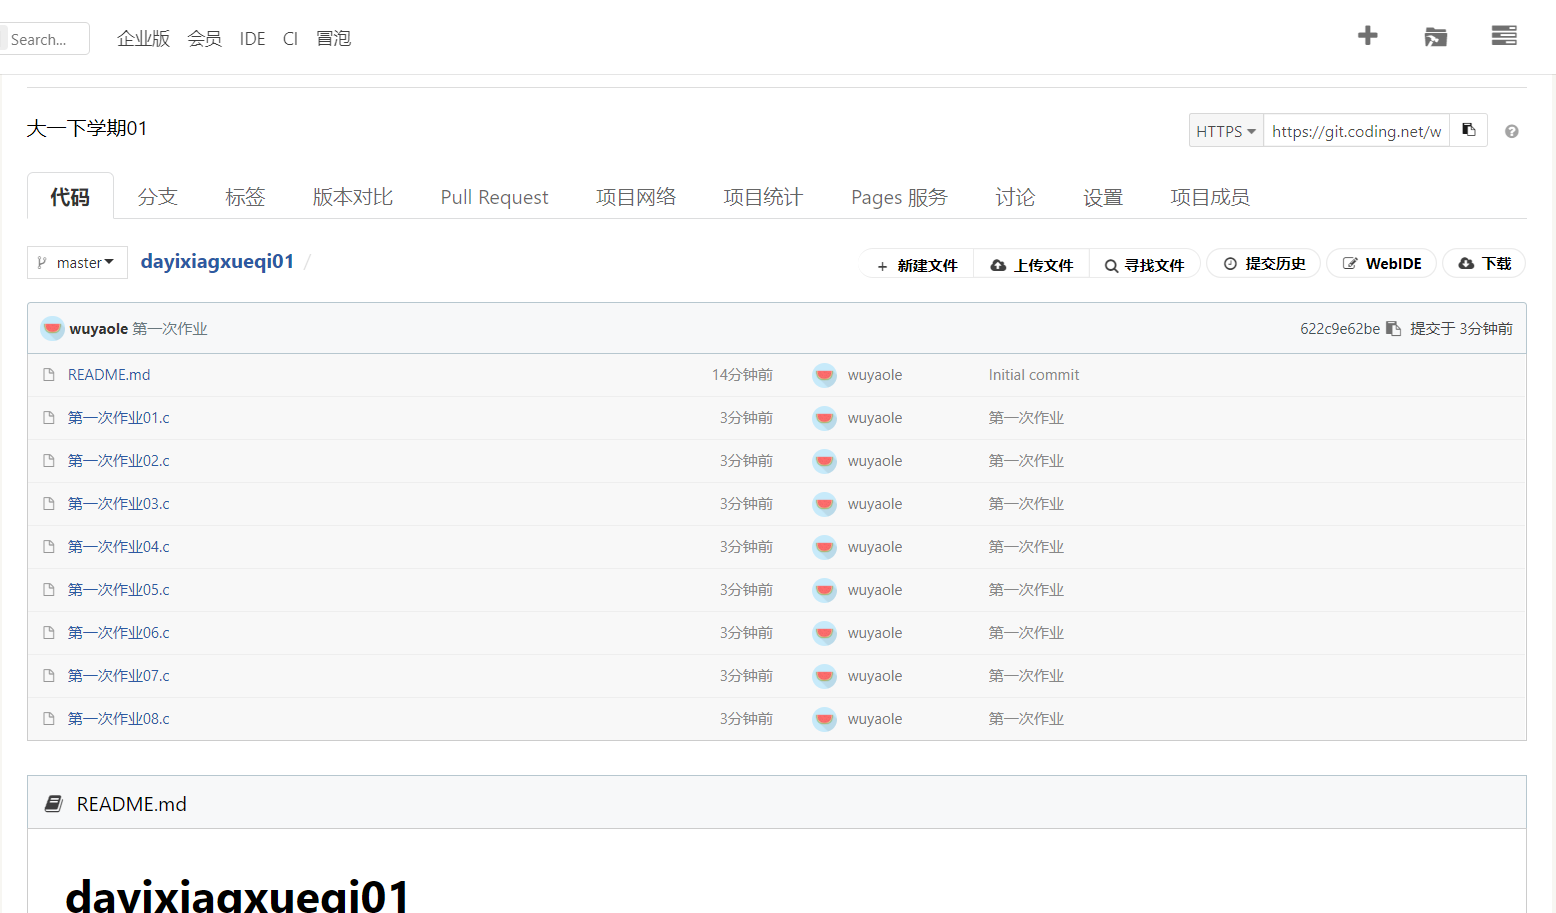Screen dimensions: 1556x913
Task: Open file 第一次作业05.c
Action: coord(119,590)
